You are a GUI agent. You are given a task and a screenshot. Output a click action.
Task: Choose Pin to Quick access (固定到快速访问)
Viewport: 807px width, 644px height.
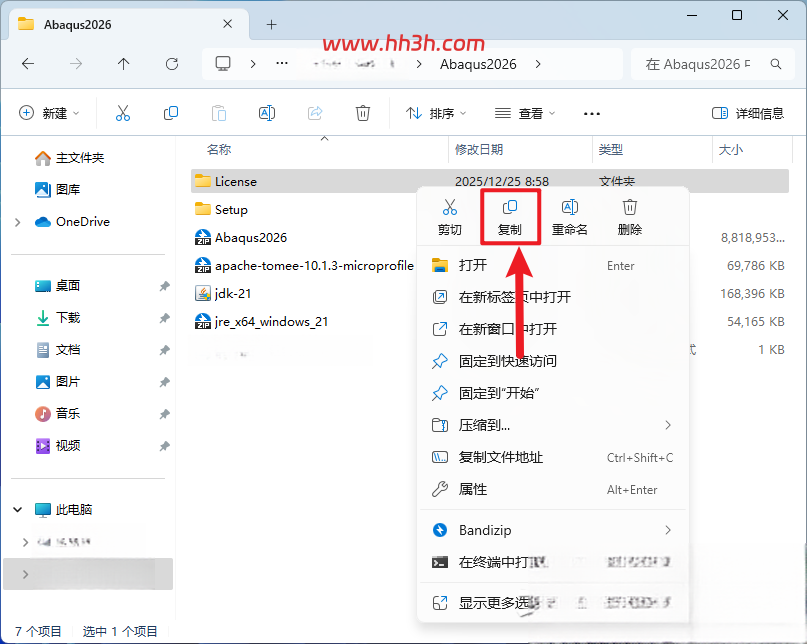point(553,361)
